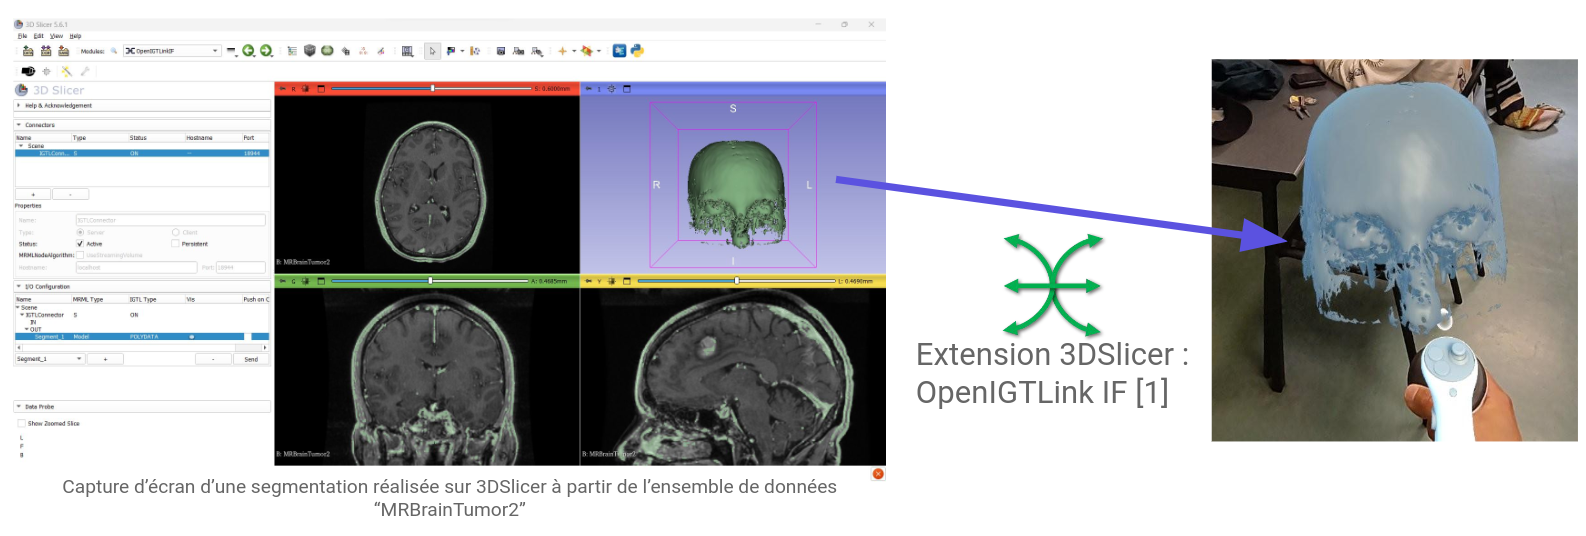Screen dimensions: 1586x536
Task: Click the yellow slice view link icon
Action: coord(612,281)
